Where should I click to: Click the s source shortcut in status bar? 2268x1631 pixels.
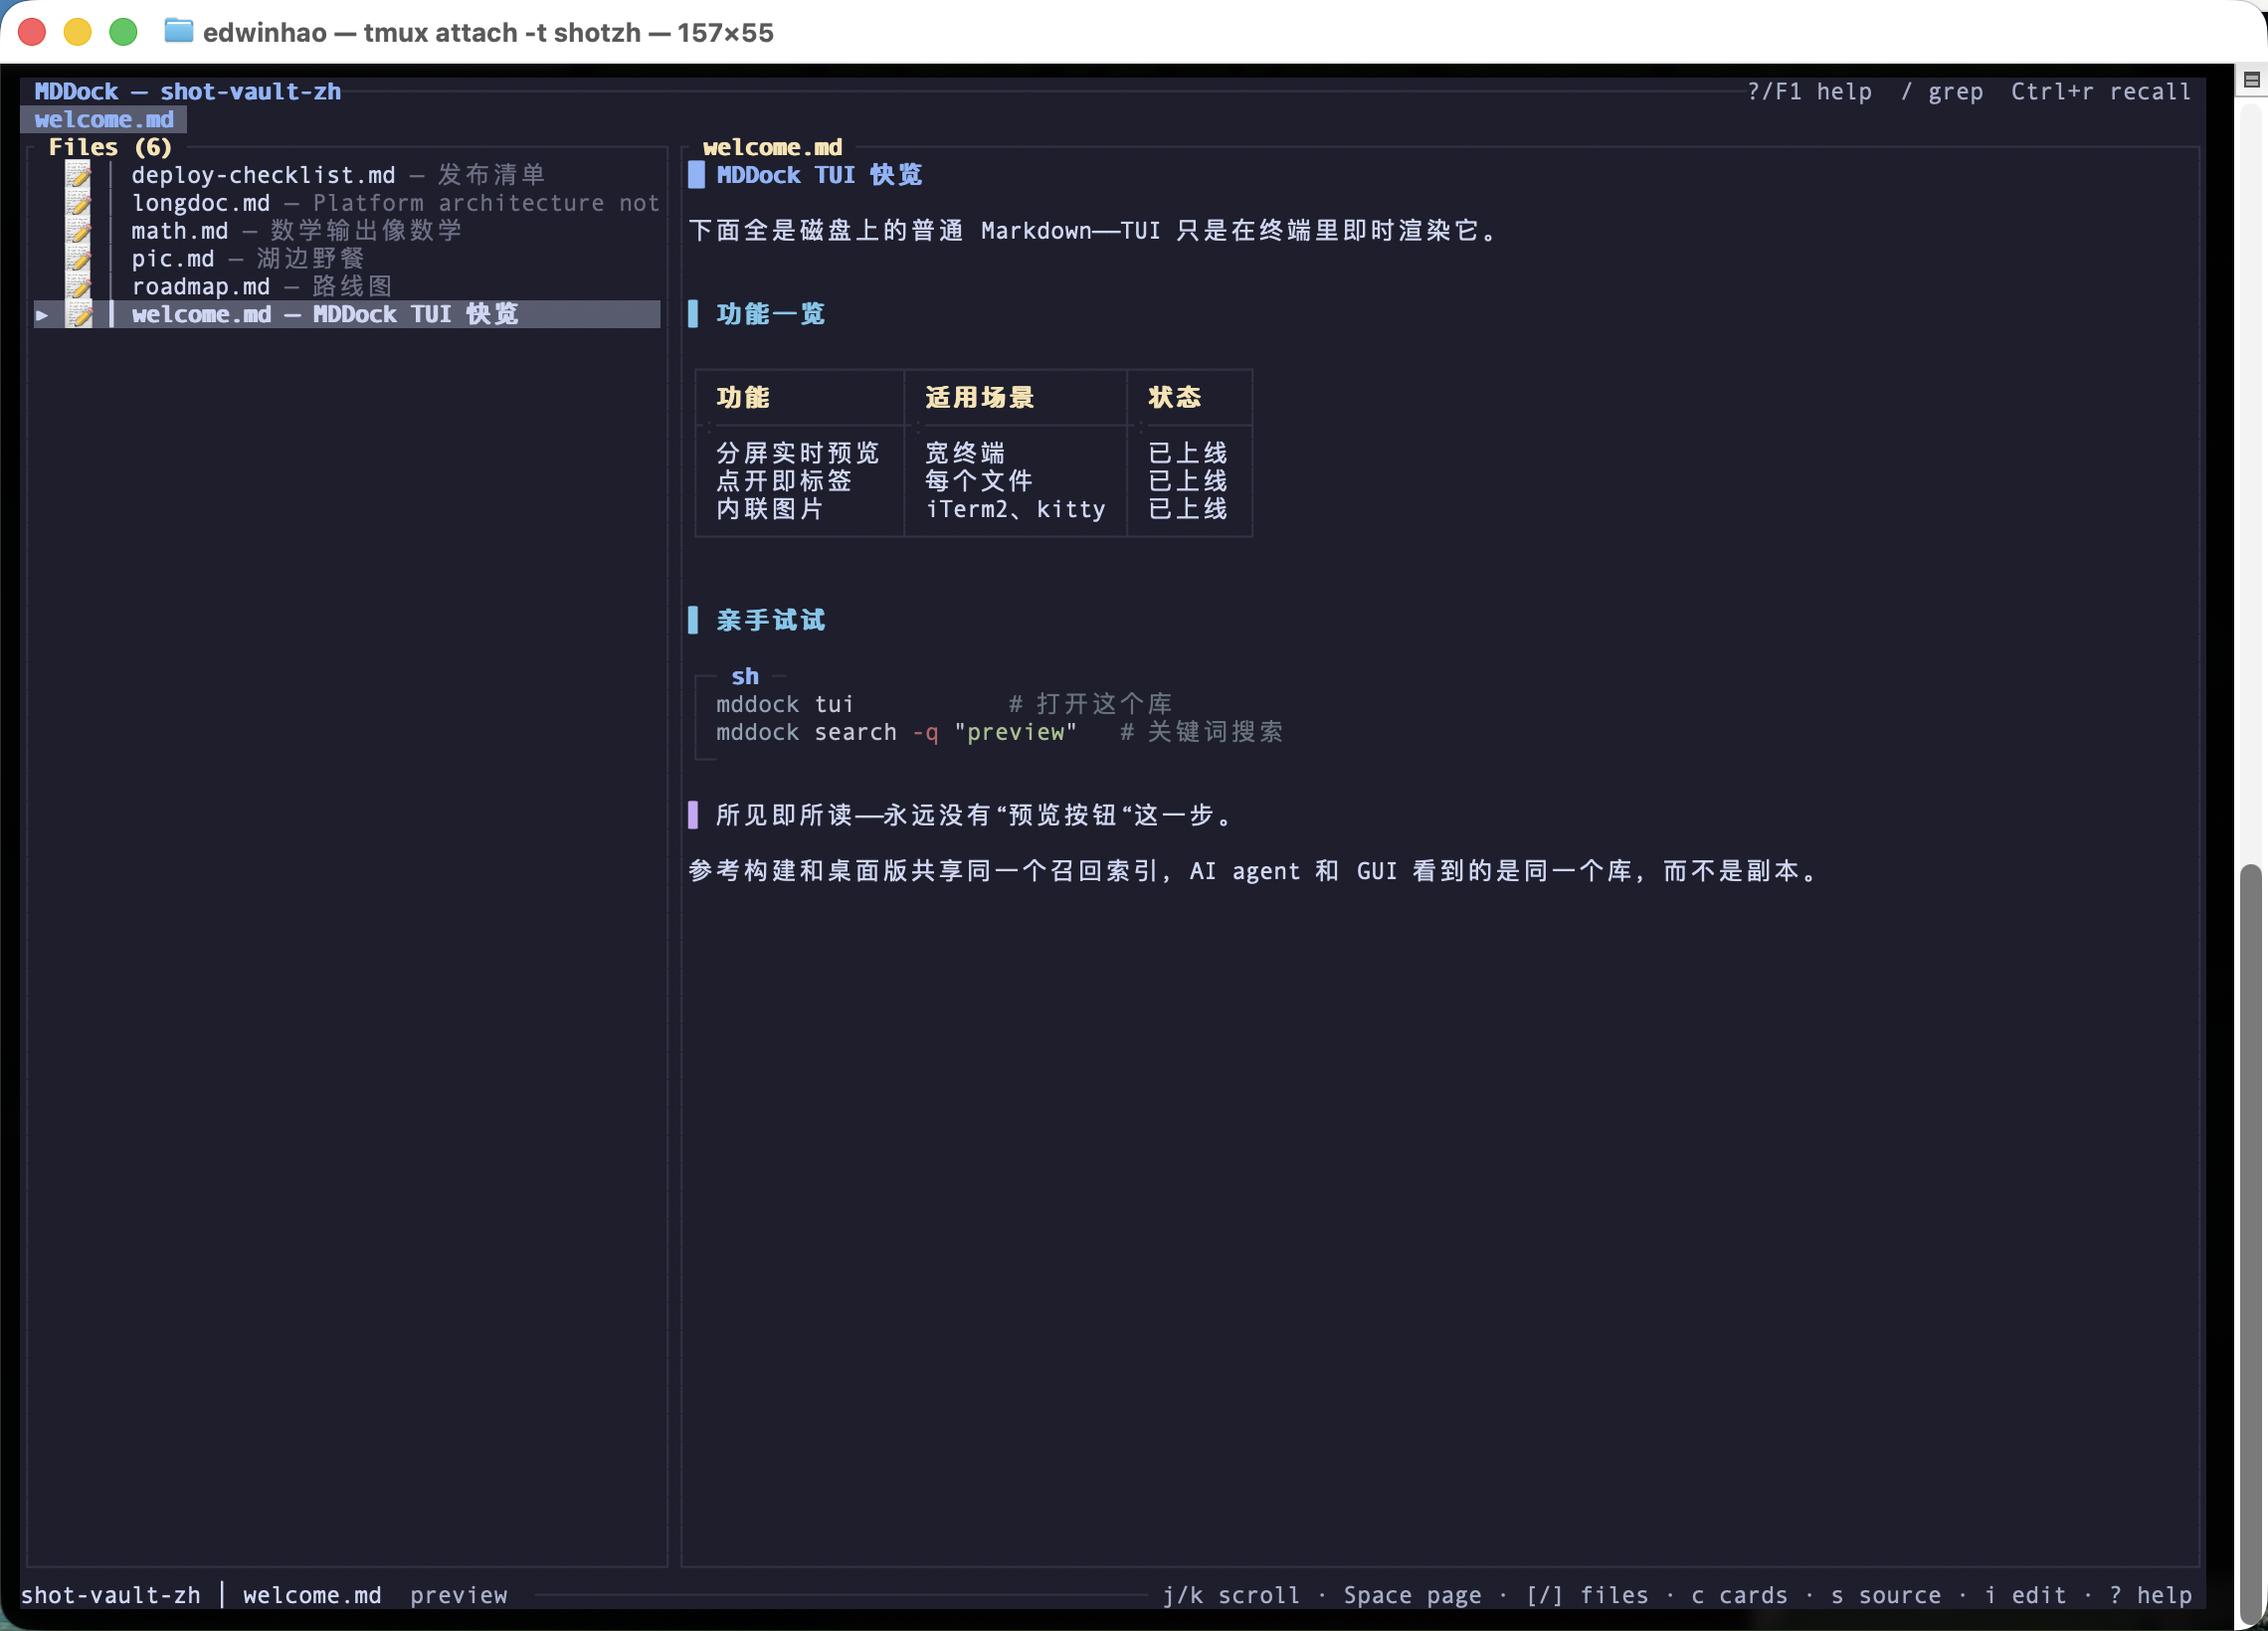(1885, 1595)
